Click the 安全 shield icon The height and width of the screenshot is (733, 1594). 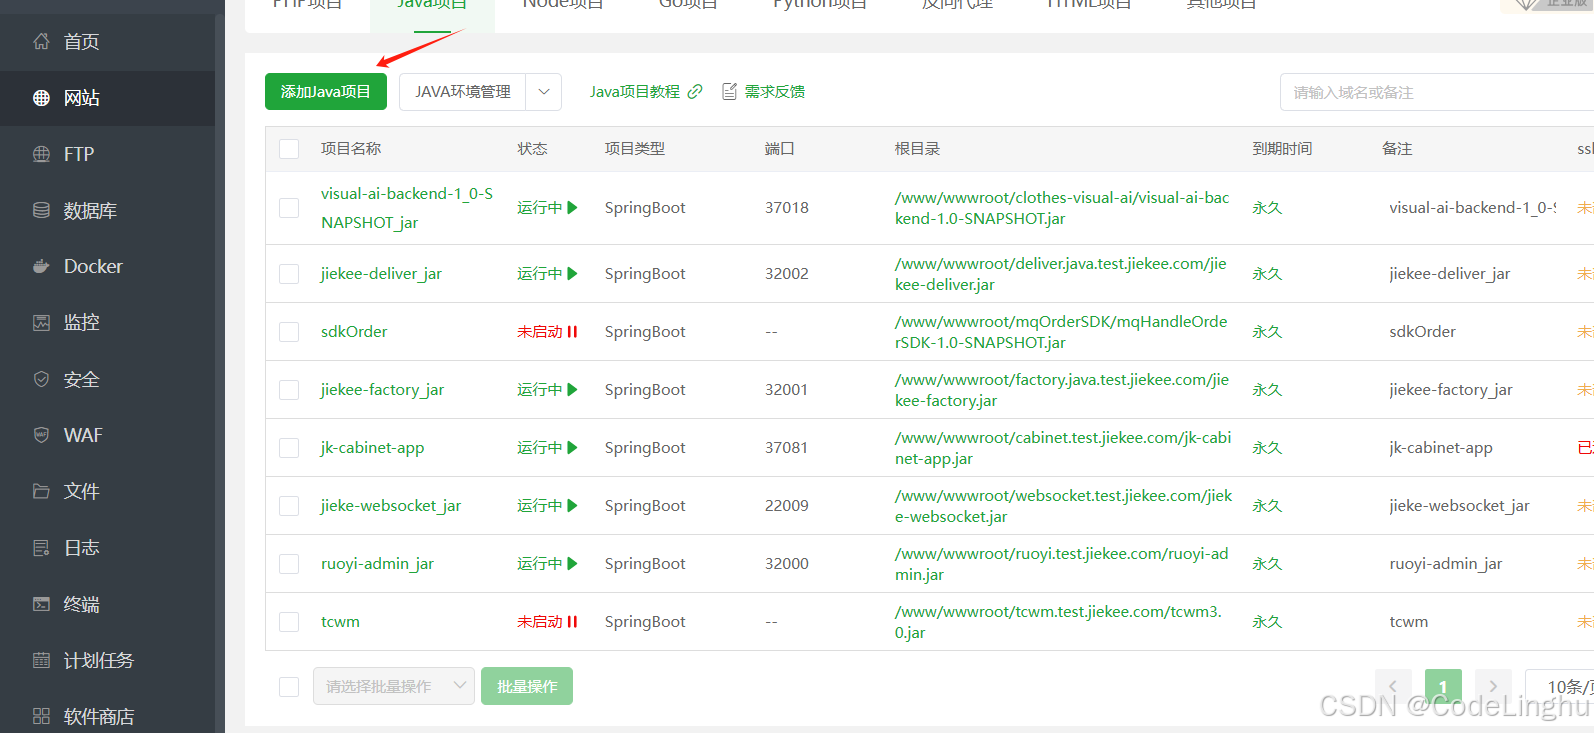[41, 379]
